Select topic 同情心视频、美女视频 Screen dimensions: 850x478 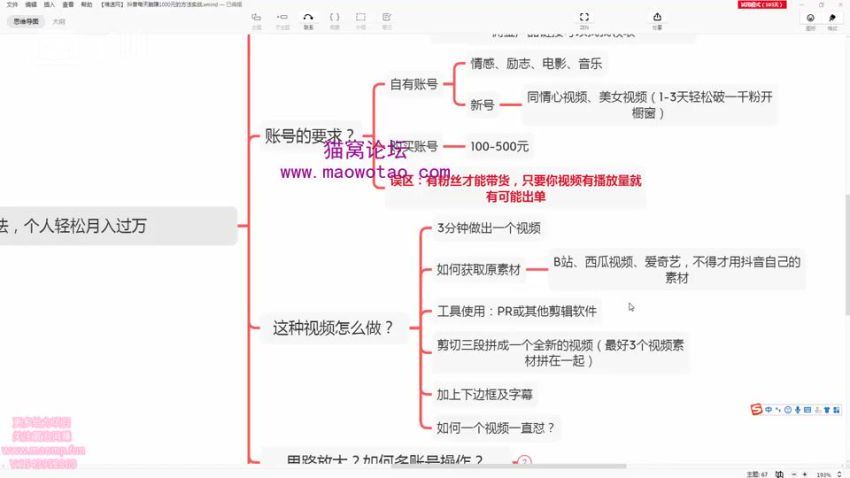coord(649,105)
